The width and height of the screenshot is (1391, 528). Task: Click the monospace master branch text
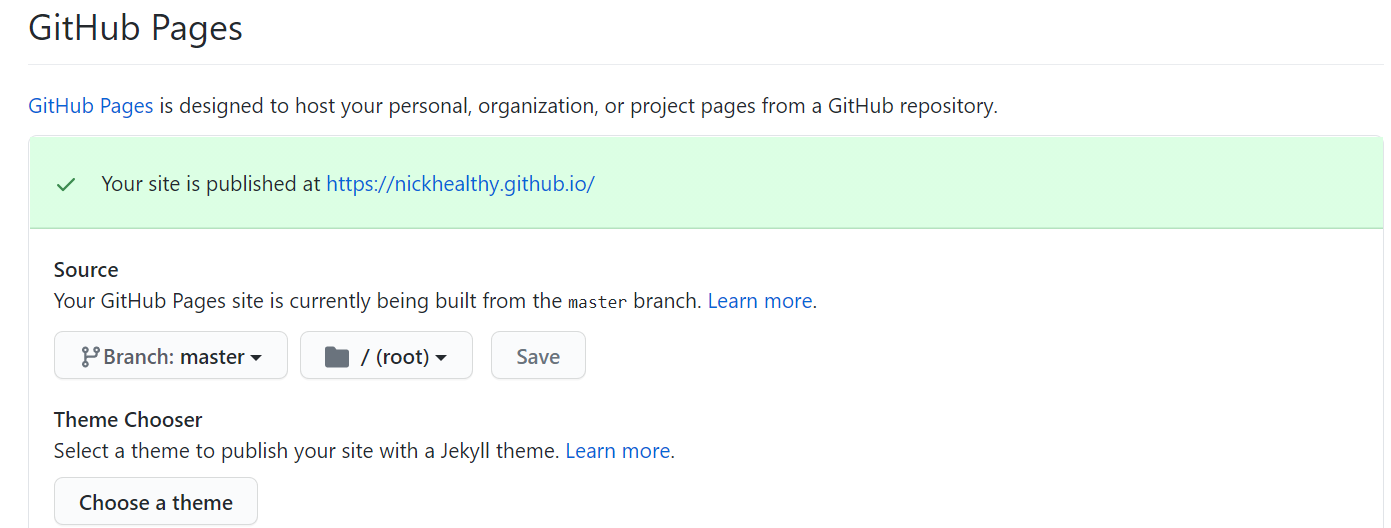pos(597,302)
